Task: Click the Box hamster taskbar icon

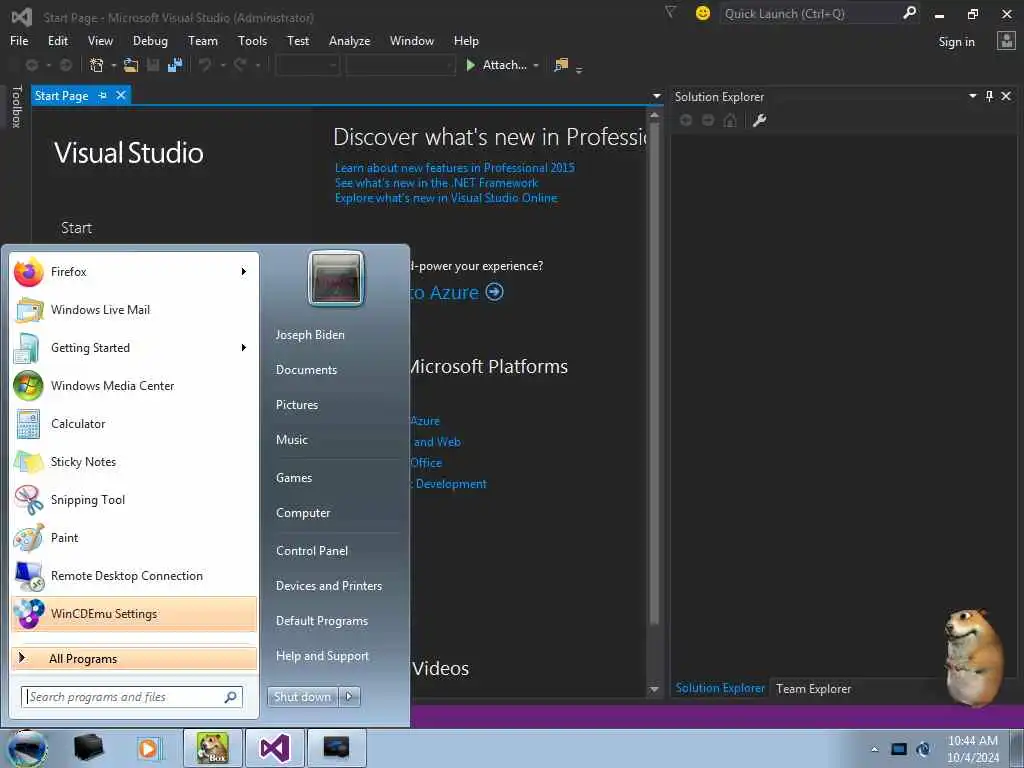Action: click(x=213, y=748)
